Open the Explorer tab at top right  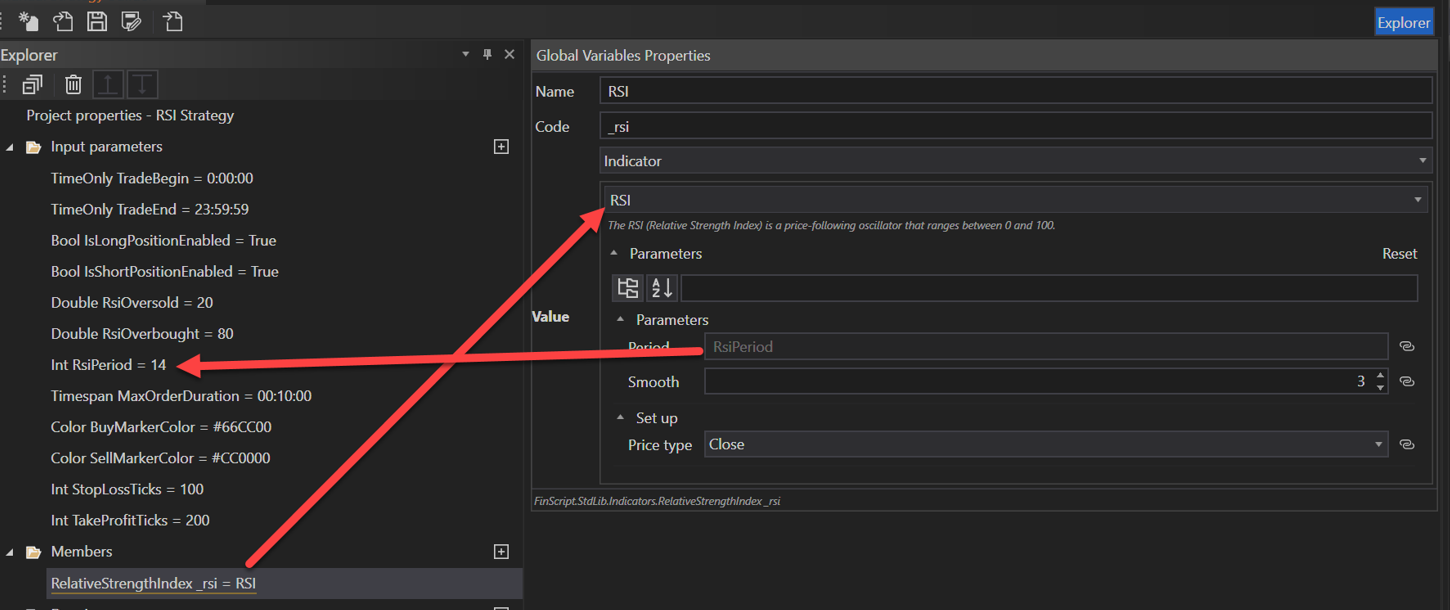(1403, 22)
